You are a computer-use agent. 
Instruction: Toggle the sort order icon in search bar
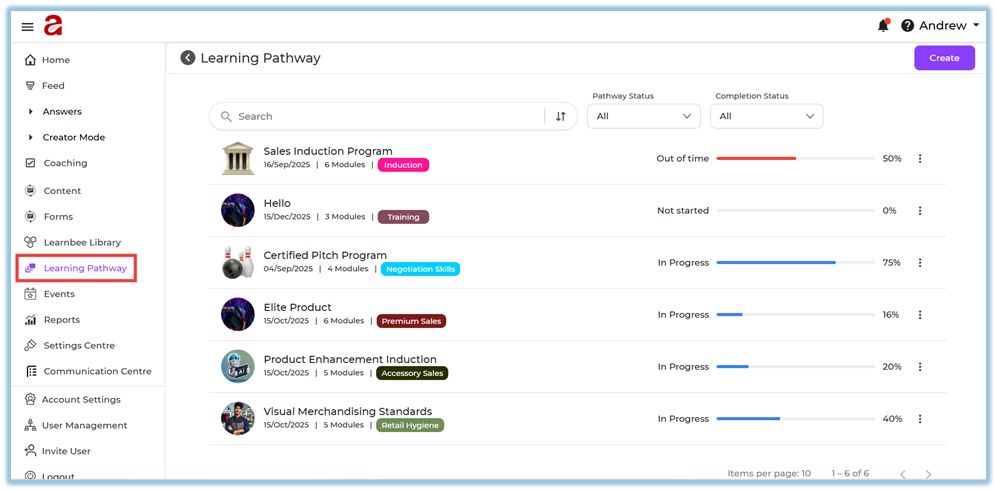click(x=561, y=117)
